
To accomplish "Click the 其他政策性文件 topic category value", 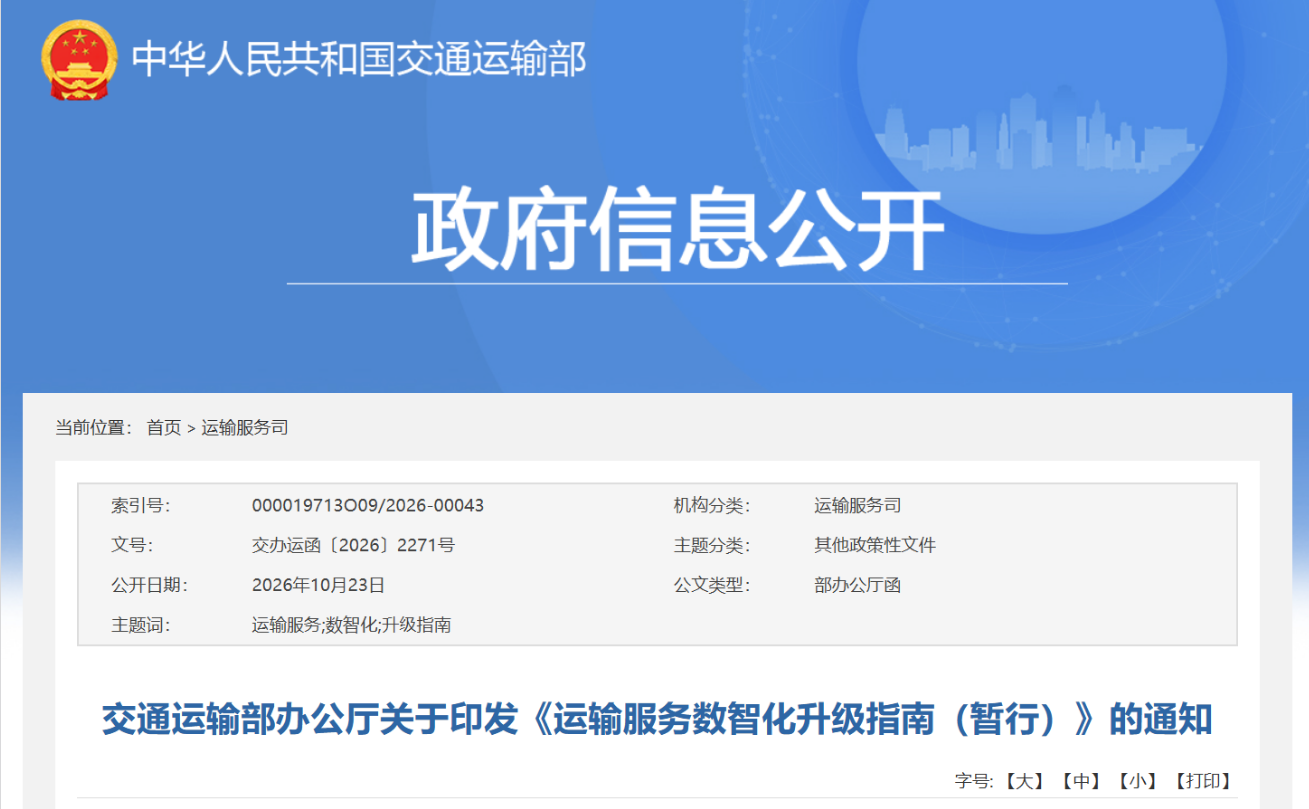I will 875,546.
